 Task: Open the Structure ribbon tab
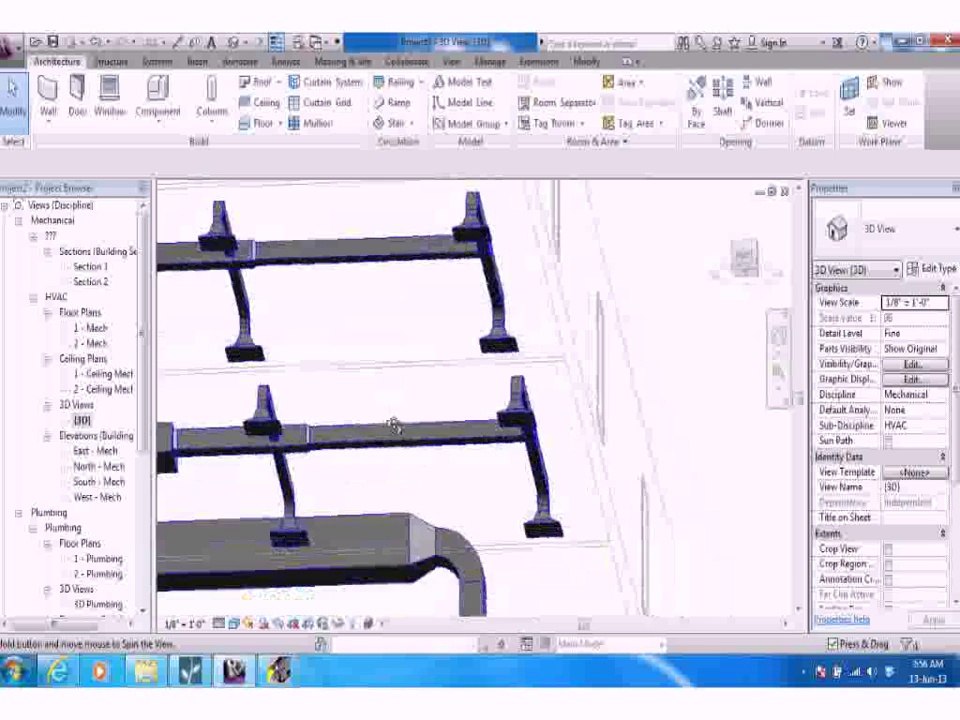[112, 62]
